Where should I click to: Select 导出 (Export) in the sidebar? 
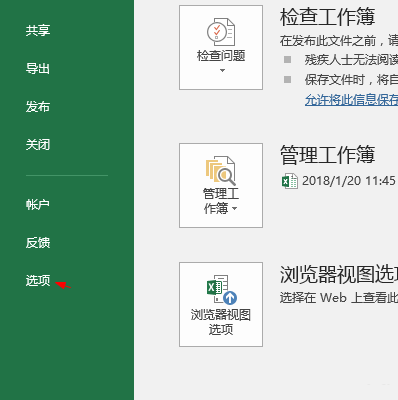pos(38,69)
